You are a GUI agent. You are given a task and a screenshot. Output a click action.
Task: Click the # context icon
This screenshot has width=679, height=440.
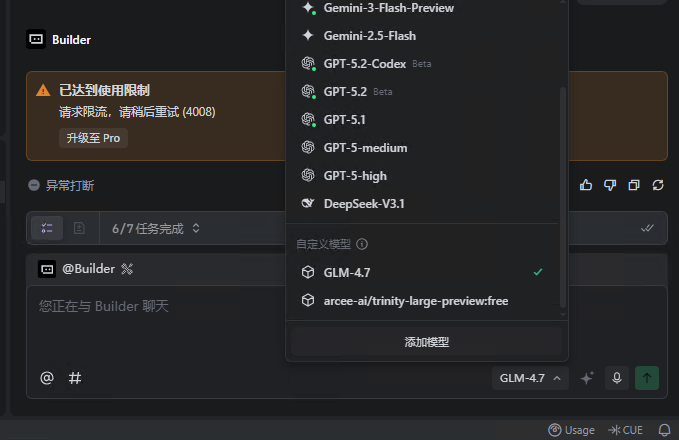75,378
